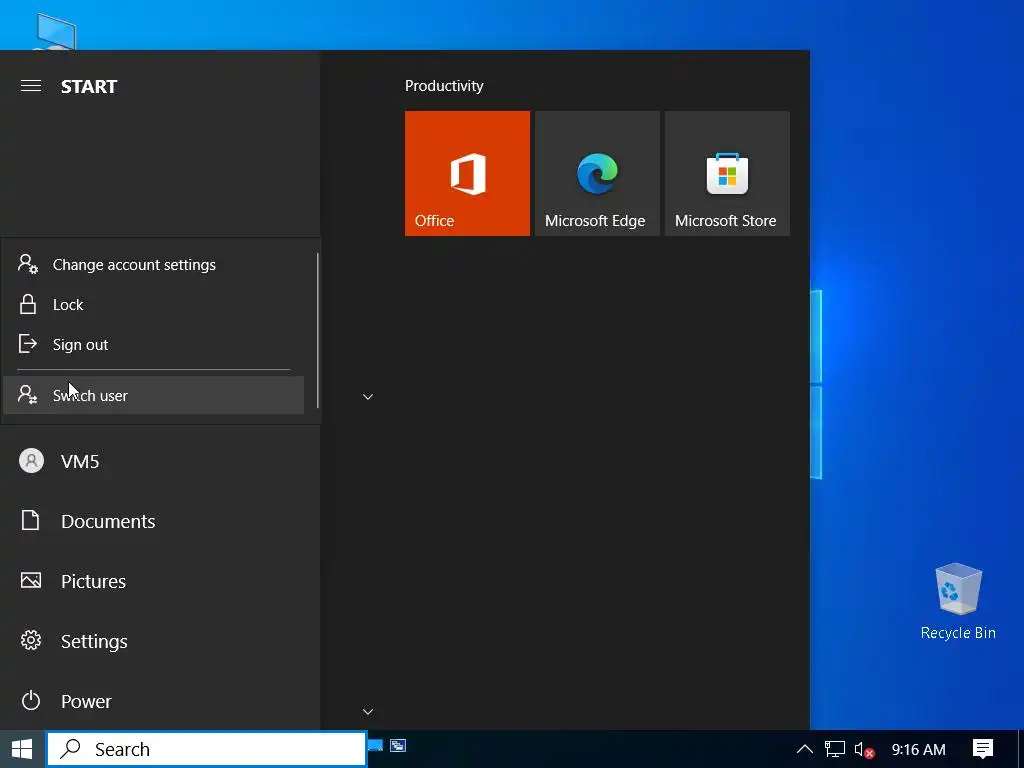Screen dimensions: 1024x768
Task: Open the Office tile
Action: [467, 173]
